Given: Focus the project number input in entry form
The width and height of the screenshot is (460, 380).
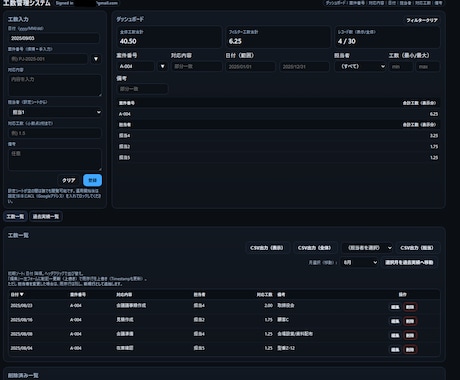Looking at the screenshot, I should pyautogui.click(x=48, y=59).
